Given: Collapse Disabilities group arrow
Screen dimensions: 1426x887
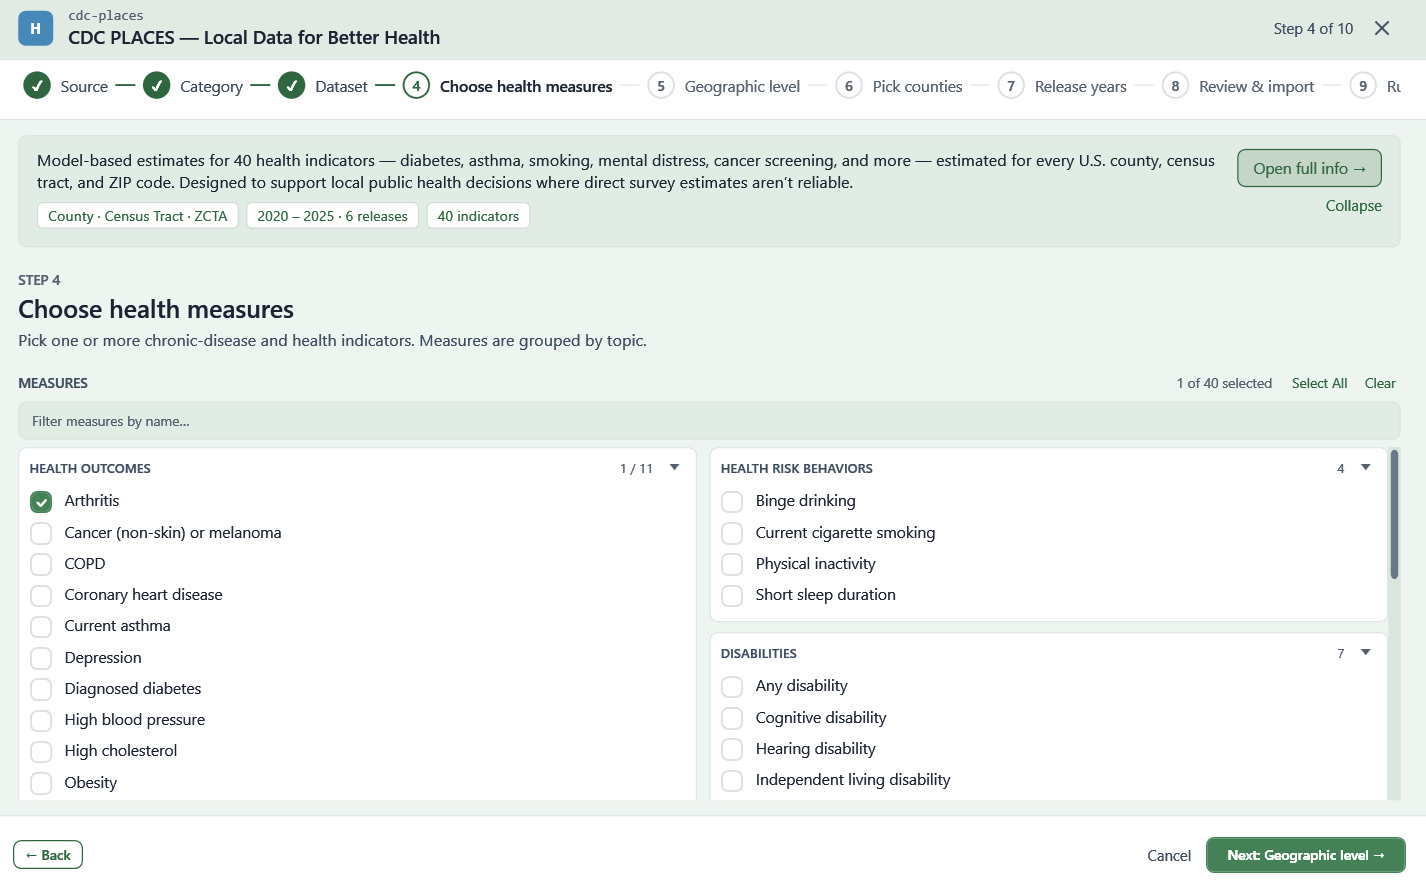Looking at the screenshot, I should [1366, 653].
